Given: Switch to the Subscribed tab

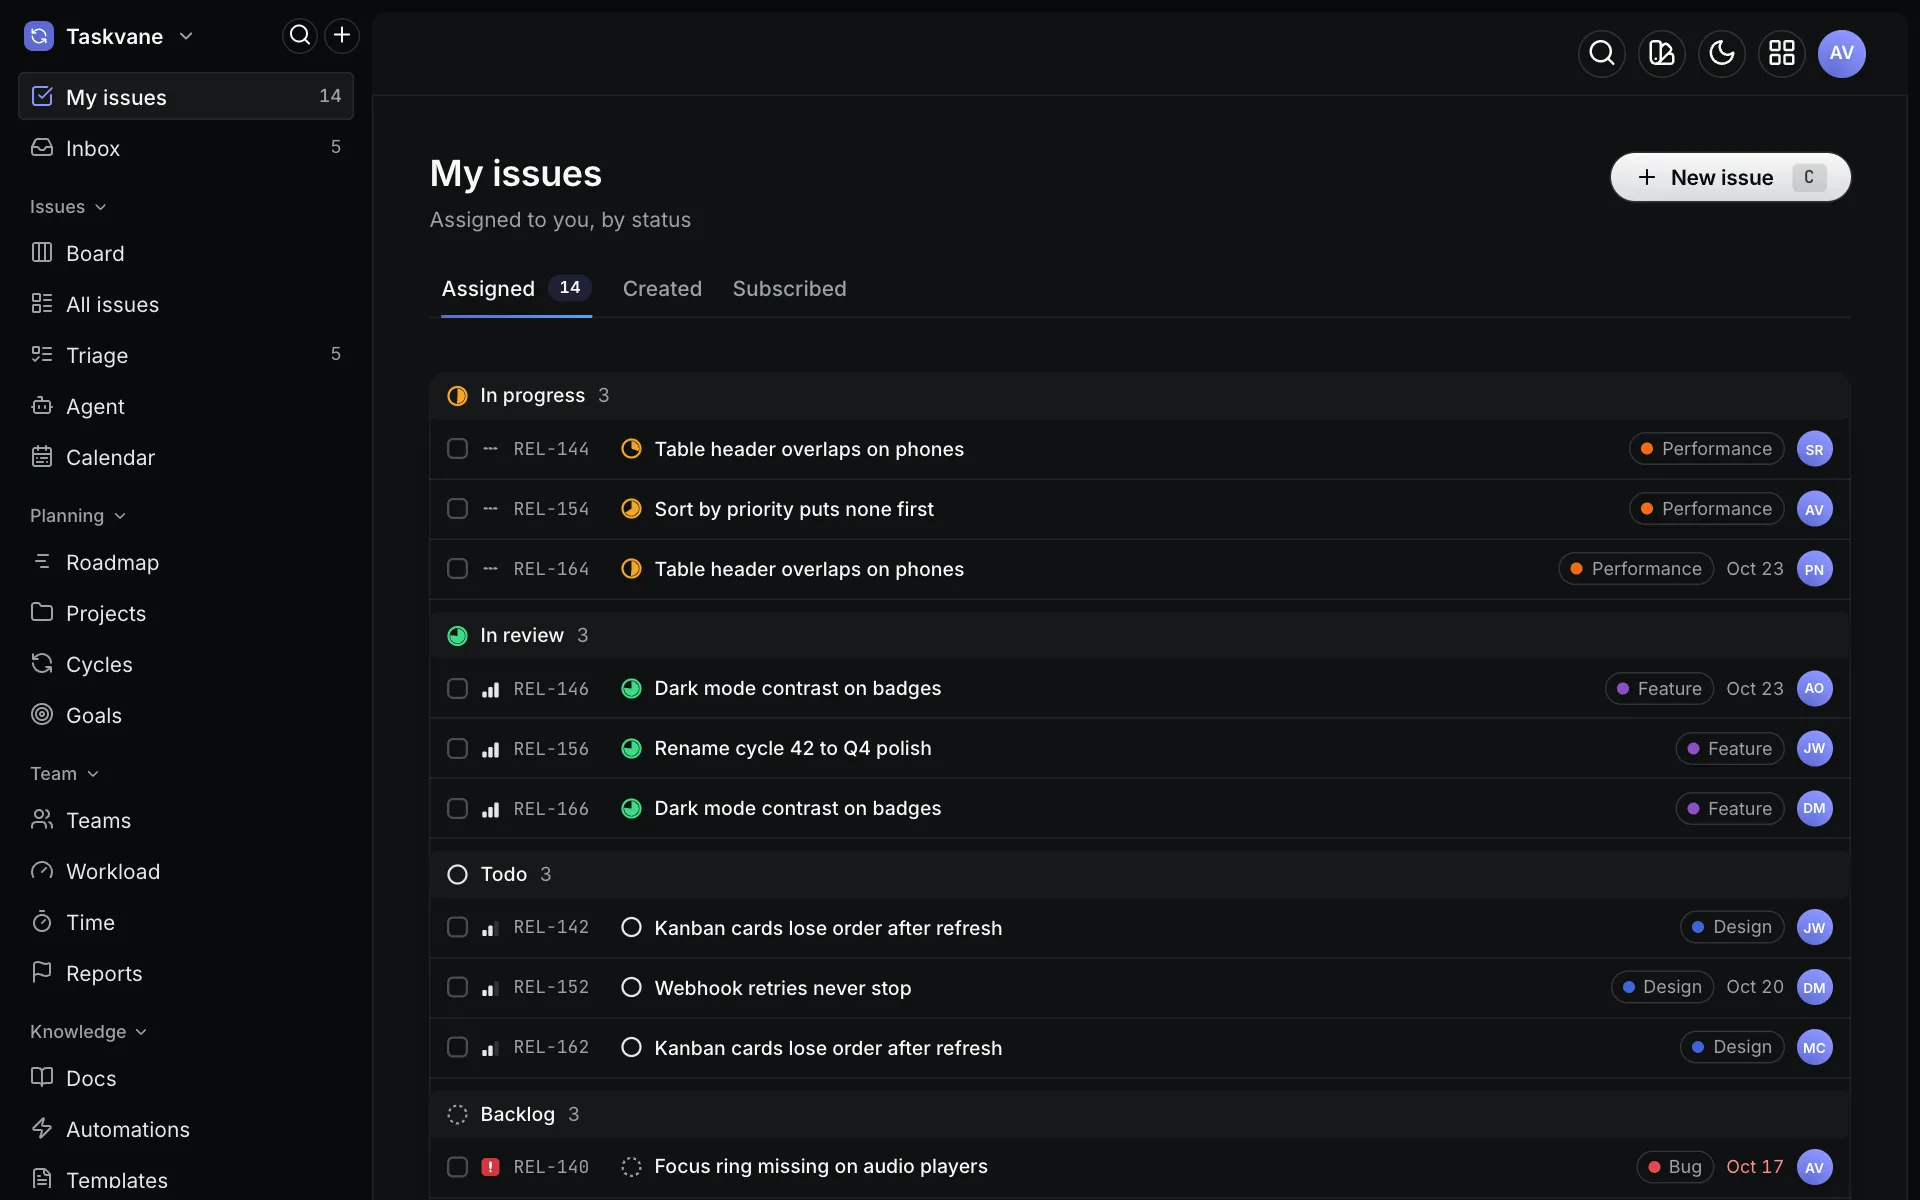Looking at the screenshot, I should point(789,289).
